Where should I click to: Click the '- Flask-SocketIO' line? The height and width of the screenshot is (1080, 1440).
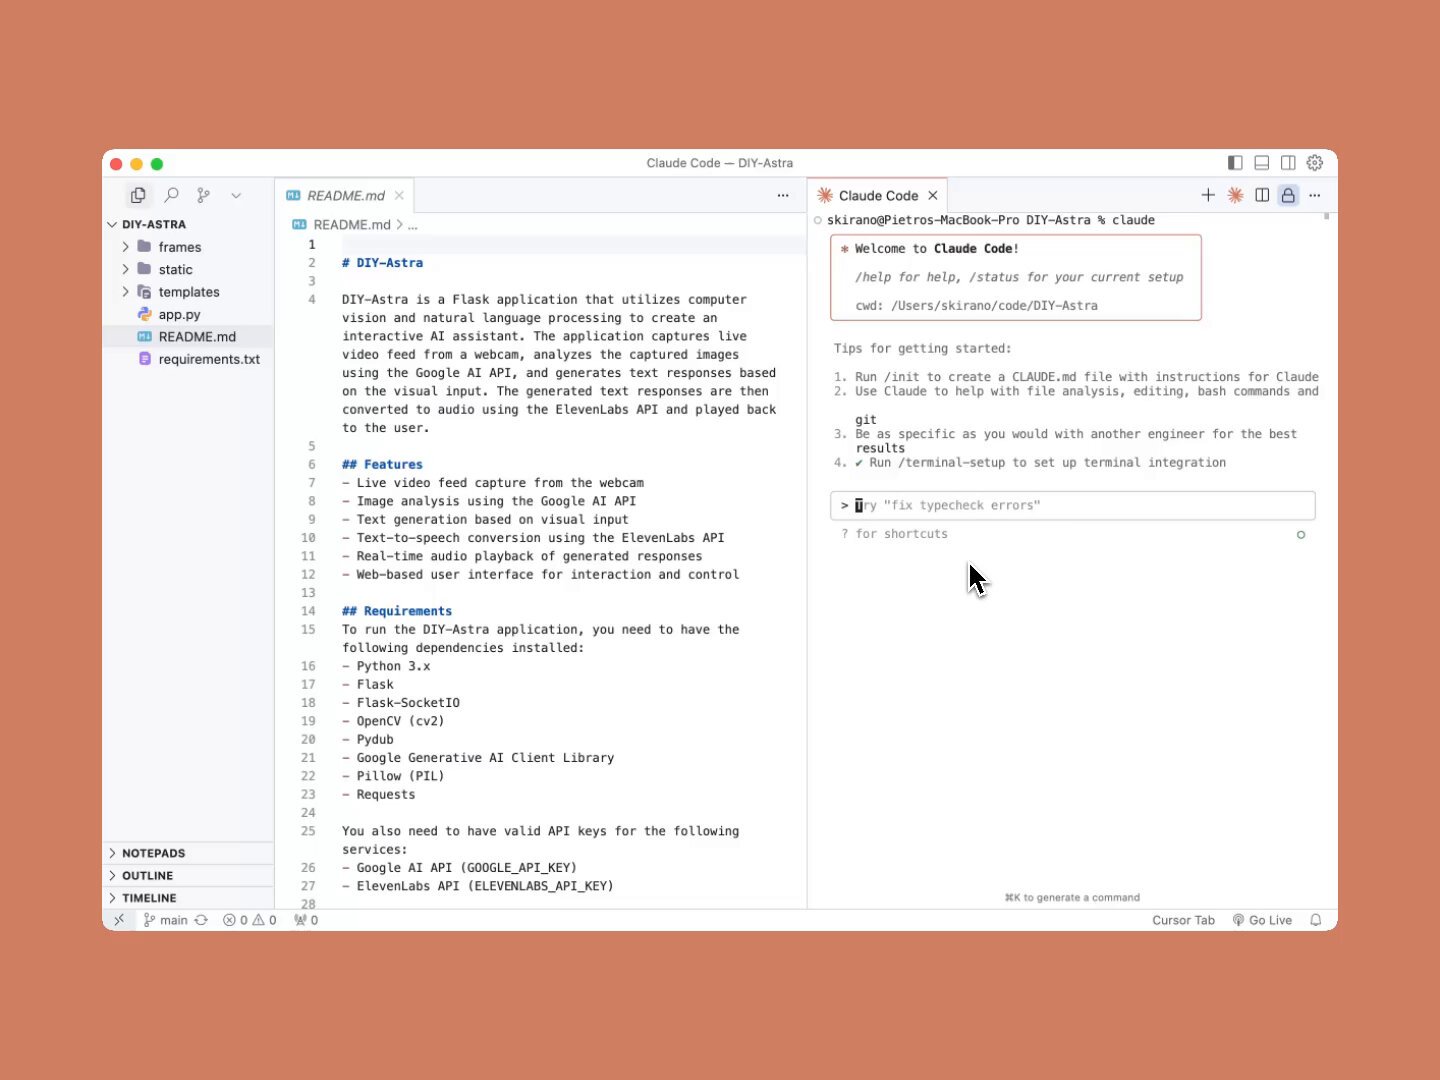click(401, 703)
